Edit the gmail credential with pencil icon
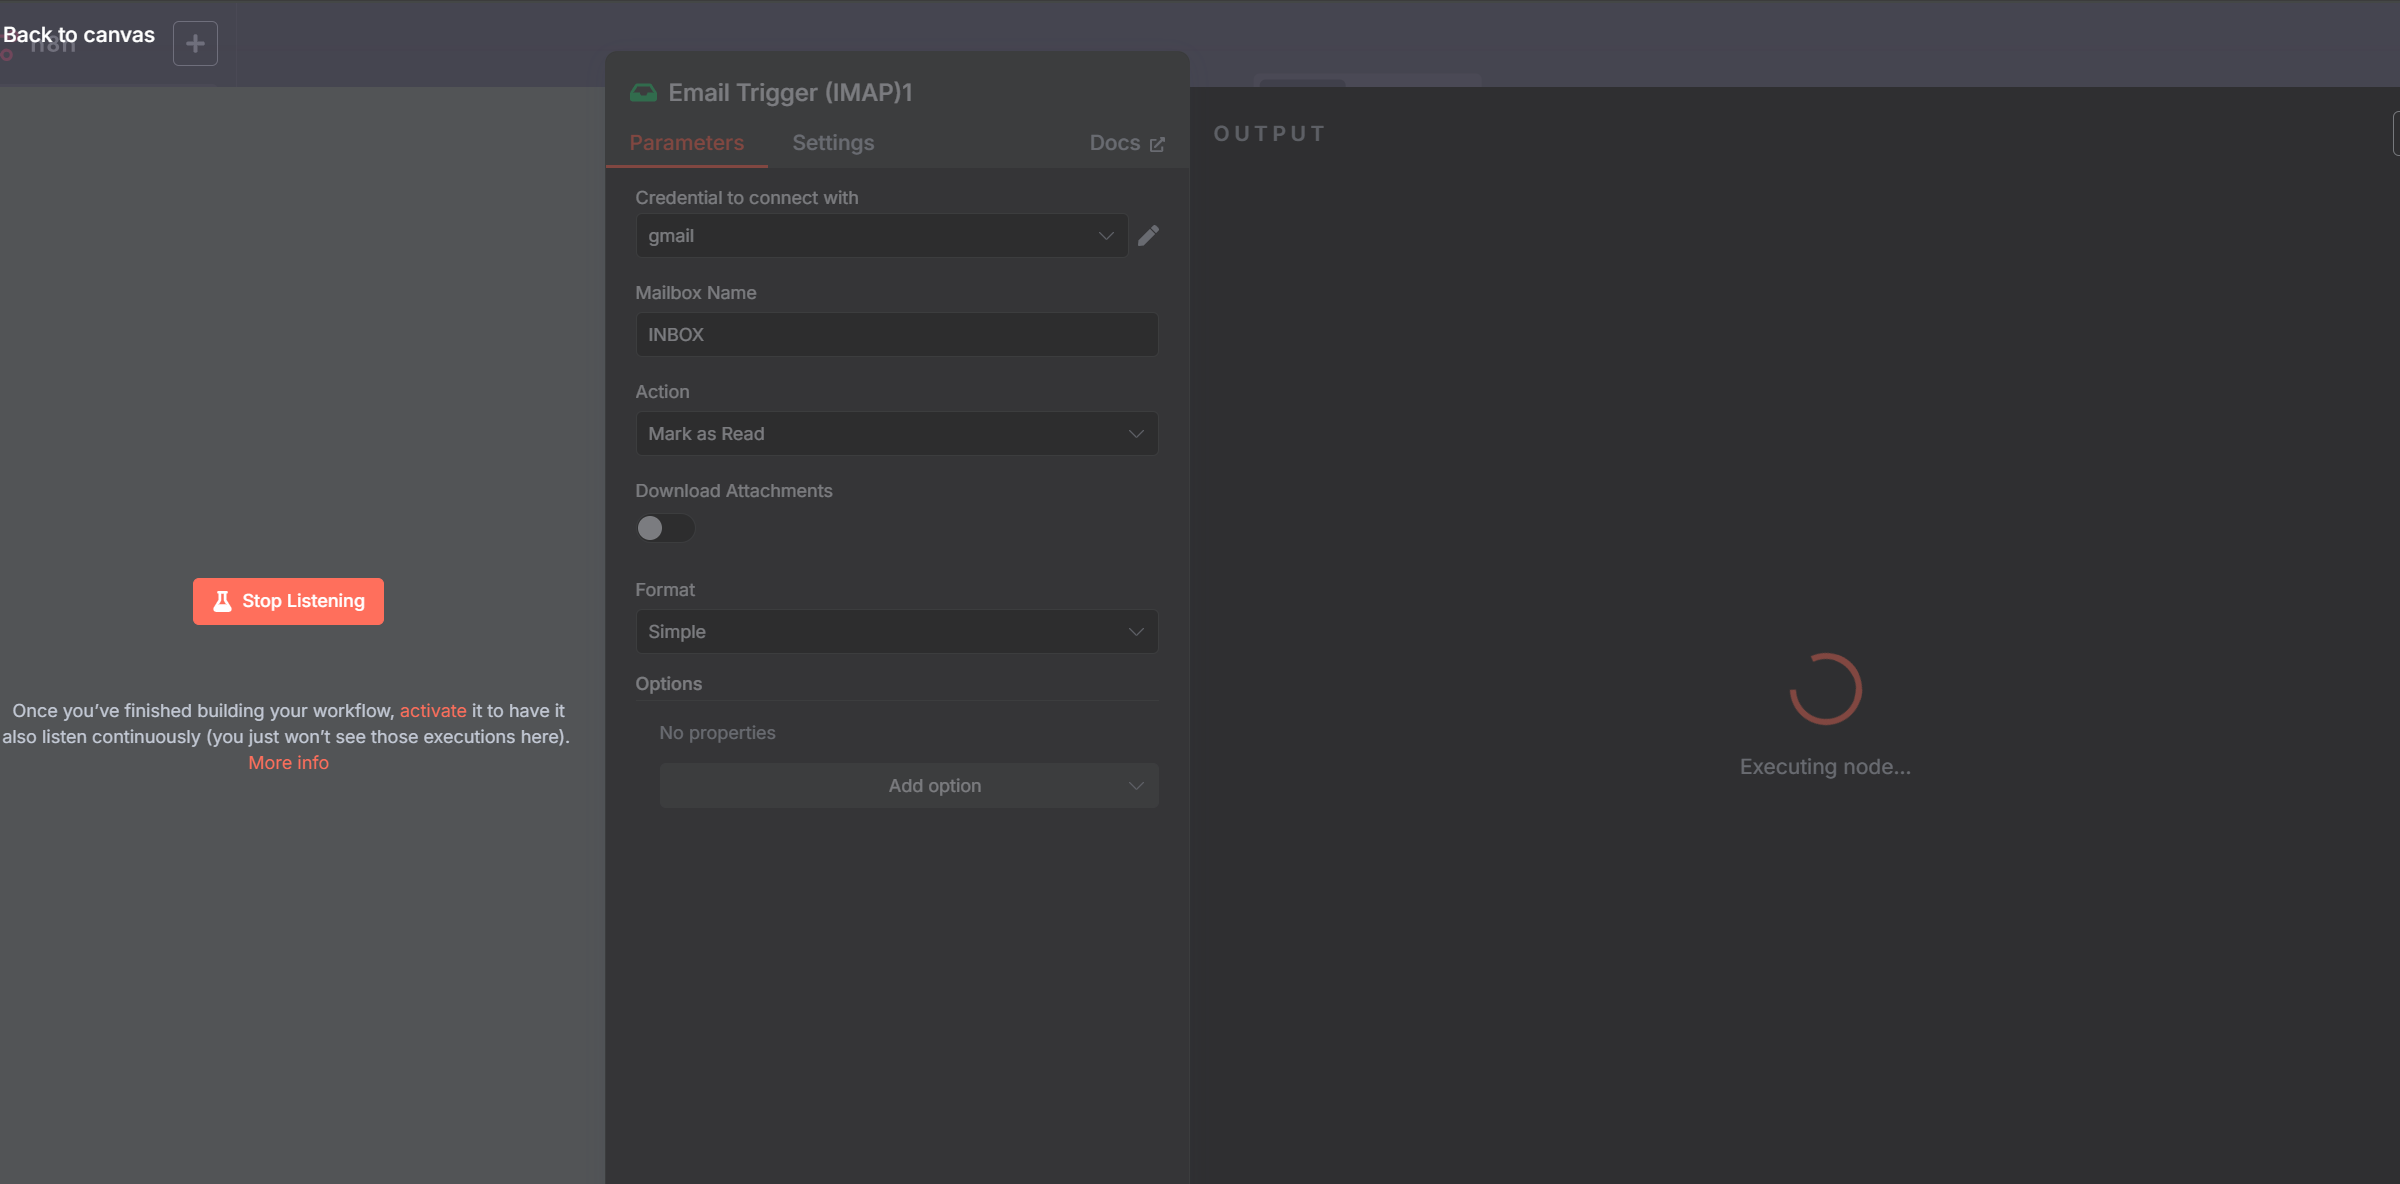The width and height of the screenshot is (2400, 1184). 1148,235
